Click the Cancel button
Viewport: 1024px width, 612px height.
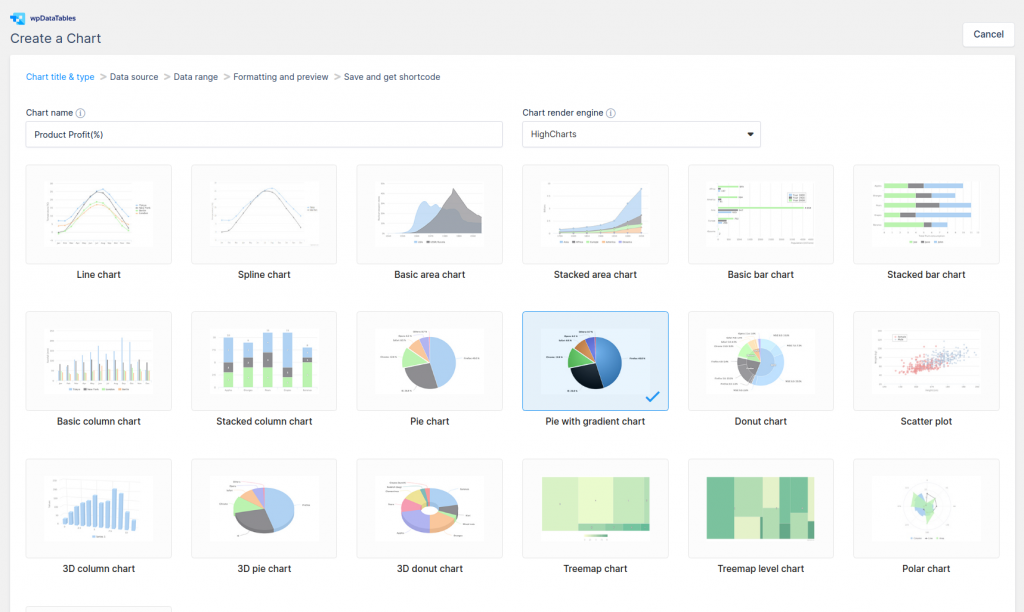[988, 33]
